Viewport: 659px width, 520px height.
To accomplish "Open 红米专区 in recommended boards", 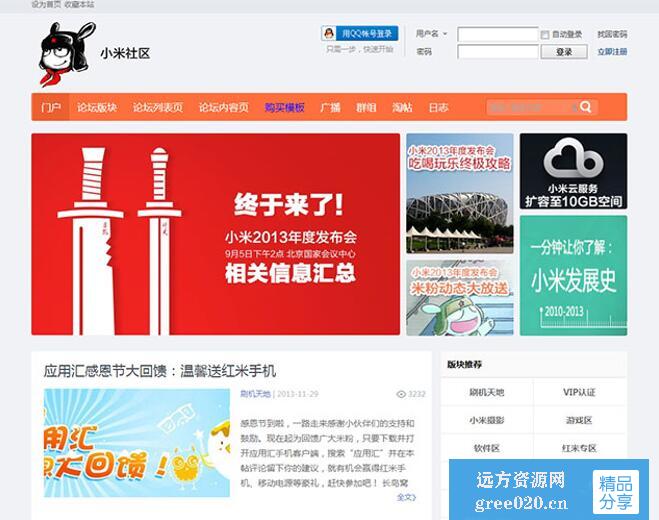I will pos(579,448).
